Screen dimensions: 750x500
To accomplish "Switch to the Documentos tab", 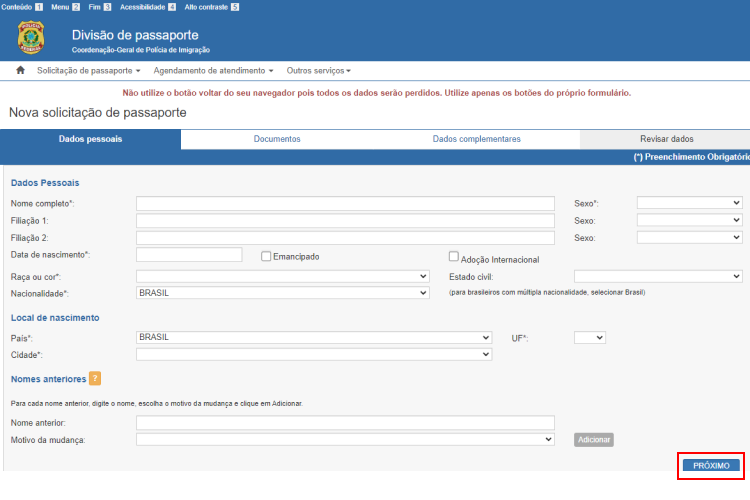I will (x=277, y=139).
